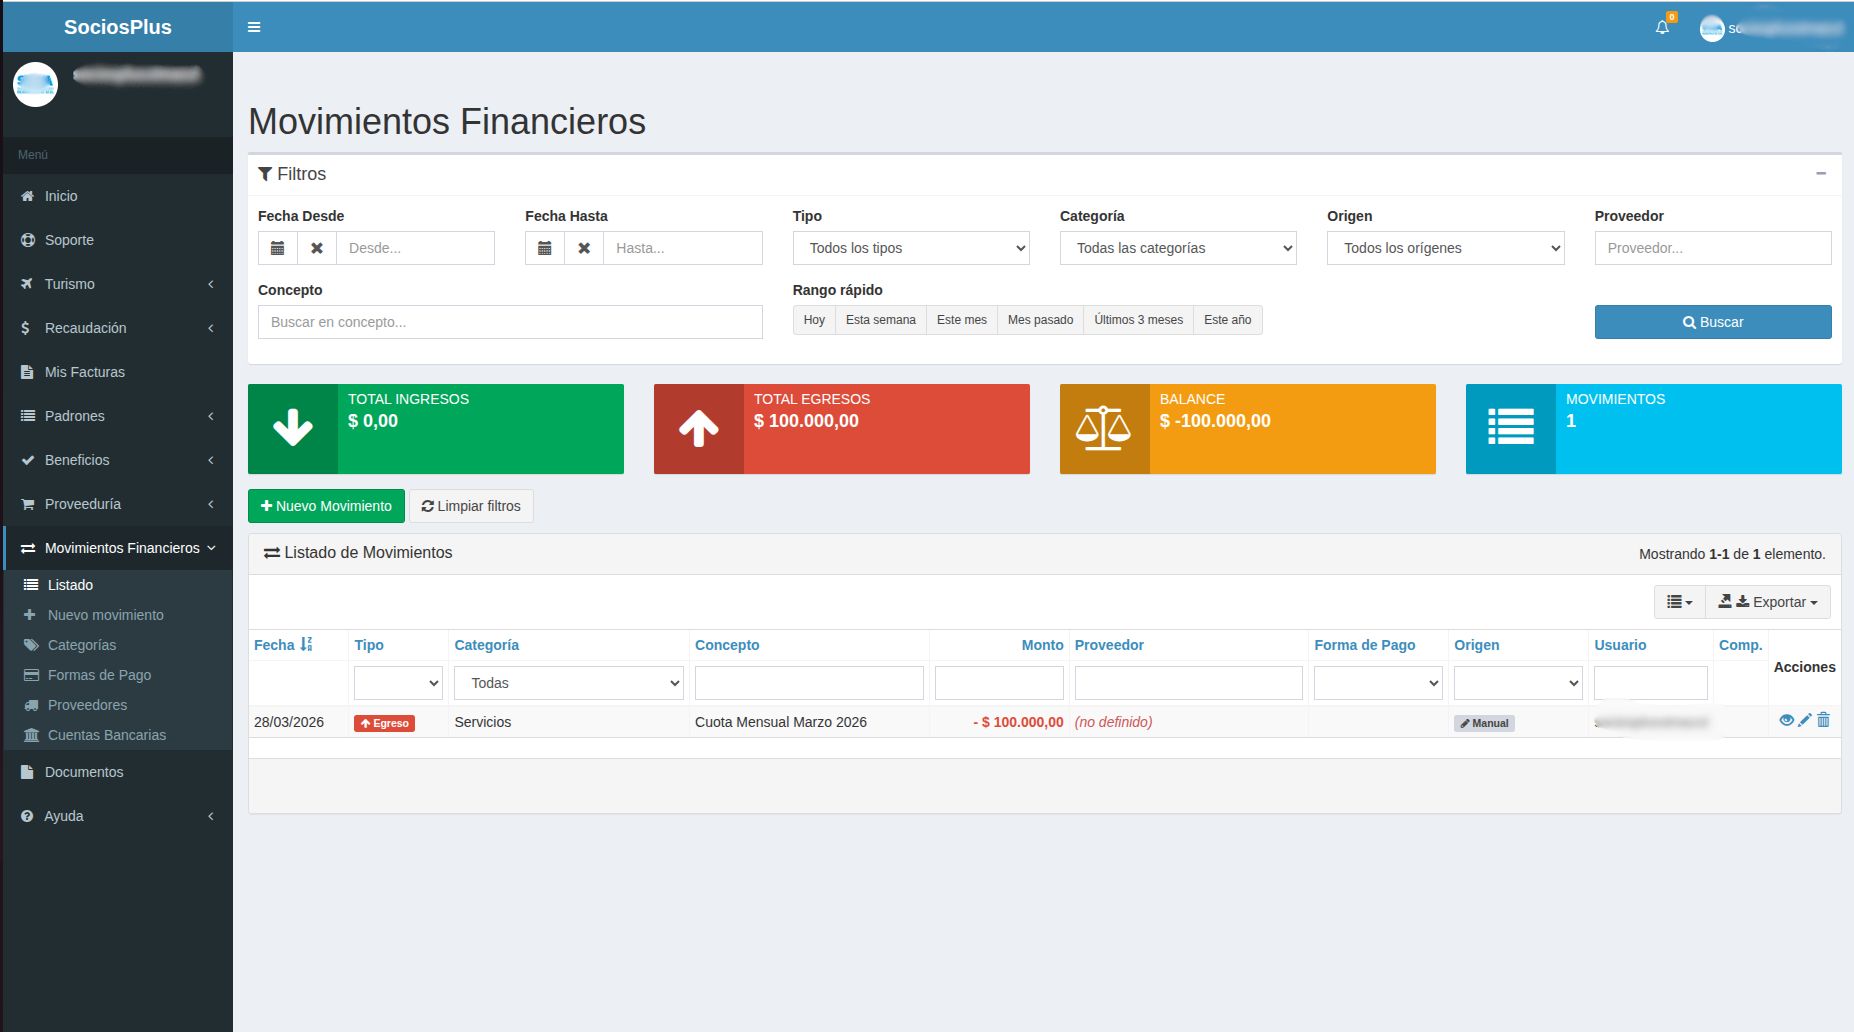Open the Categoría filter dropdown
The height and width of the screenshot is (1032, 1854).
point(1177,248)
